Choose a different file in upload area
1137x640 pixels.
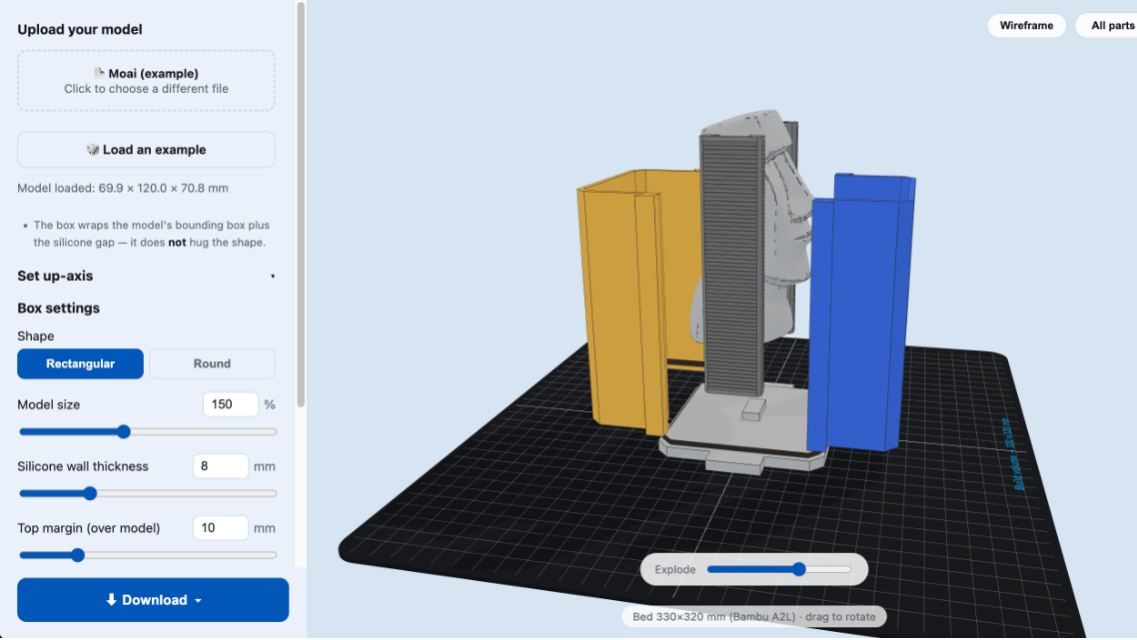(146, 80)
